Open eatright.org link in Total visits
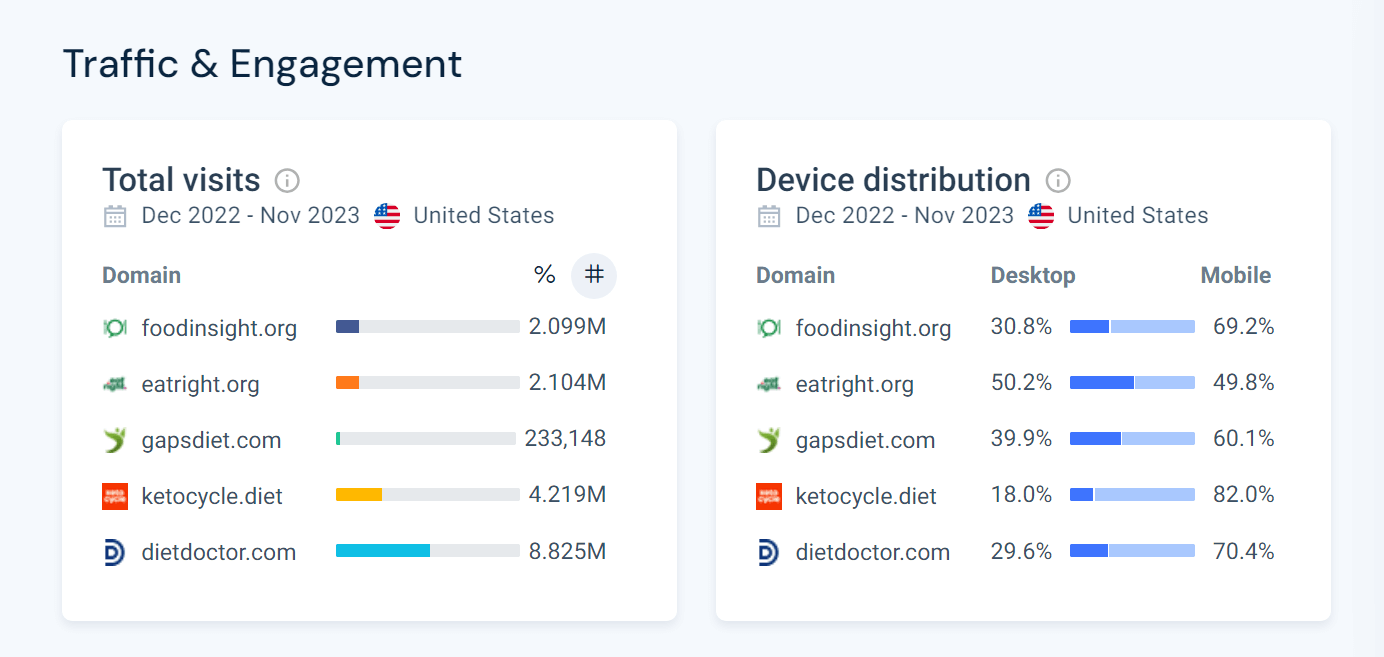 pyautogui.click(x=200, y=384)
